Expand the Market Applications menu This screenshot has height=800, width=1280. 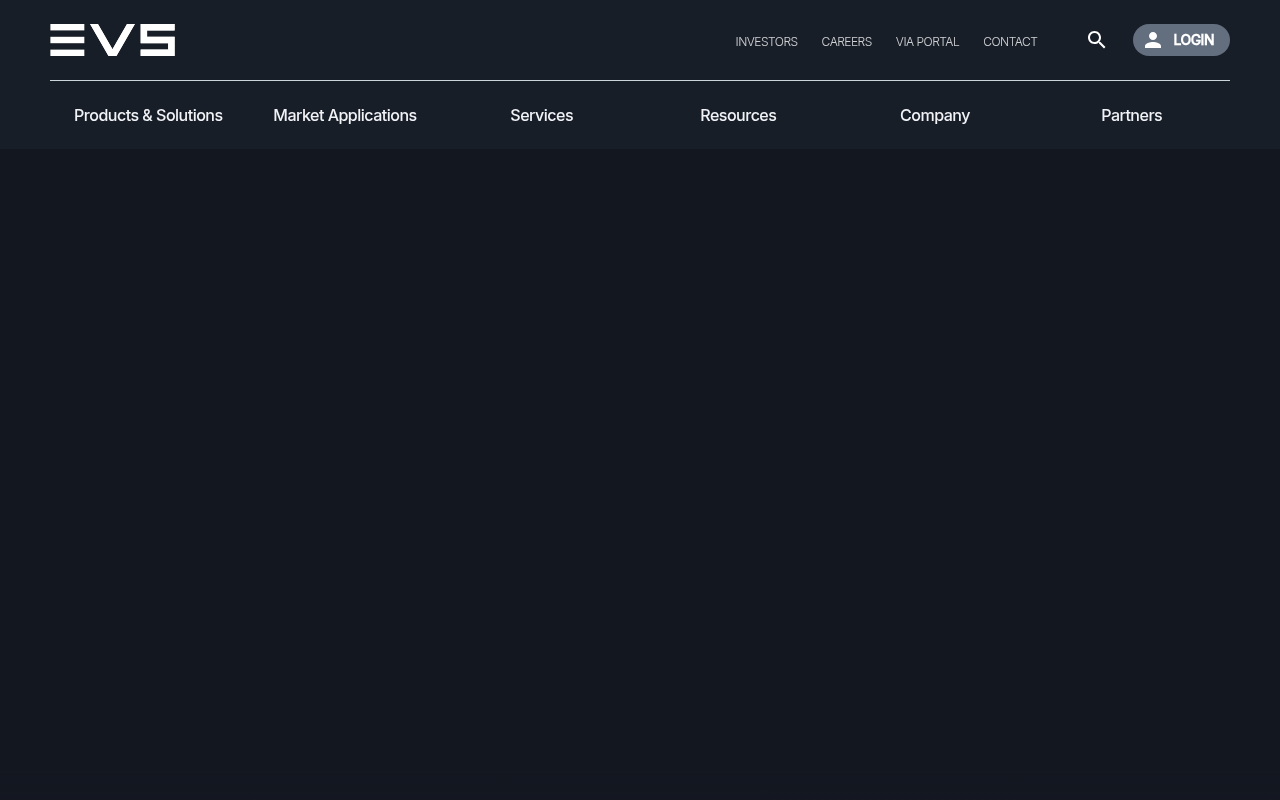[x=345, y=115]
